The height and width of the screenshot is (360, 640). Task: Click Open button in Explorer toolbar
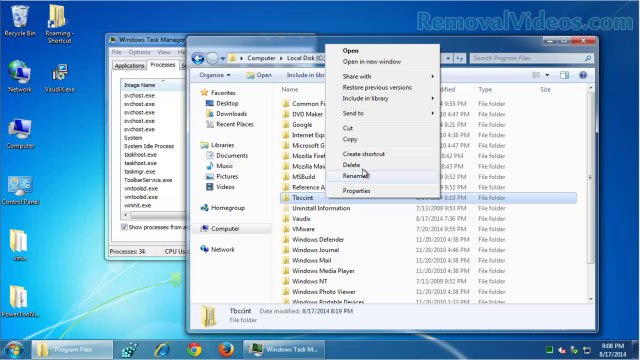(x=259, y=75)
